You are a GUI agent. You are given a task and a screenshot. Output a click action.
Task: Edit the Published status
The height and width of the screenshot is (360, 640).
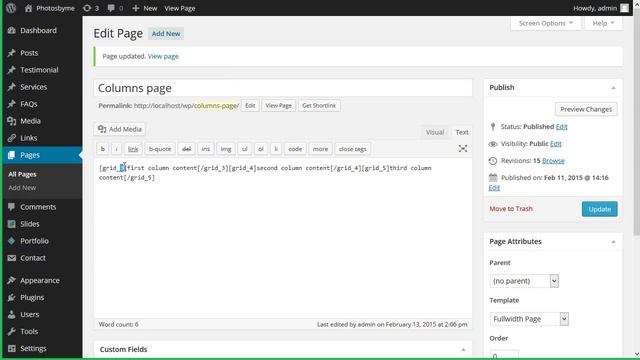(x=561, y=127)
